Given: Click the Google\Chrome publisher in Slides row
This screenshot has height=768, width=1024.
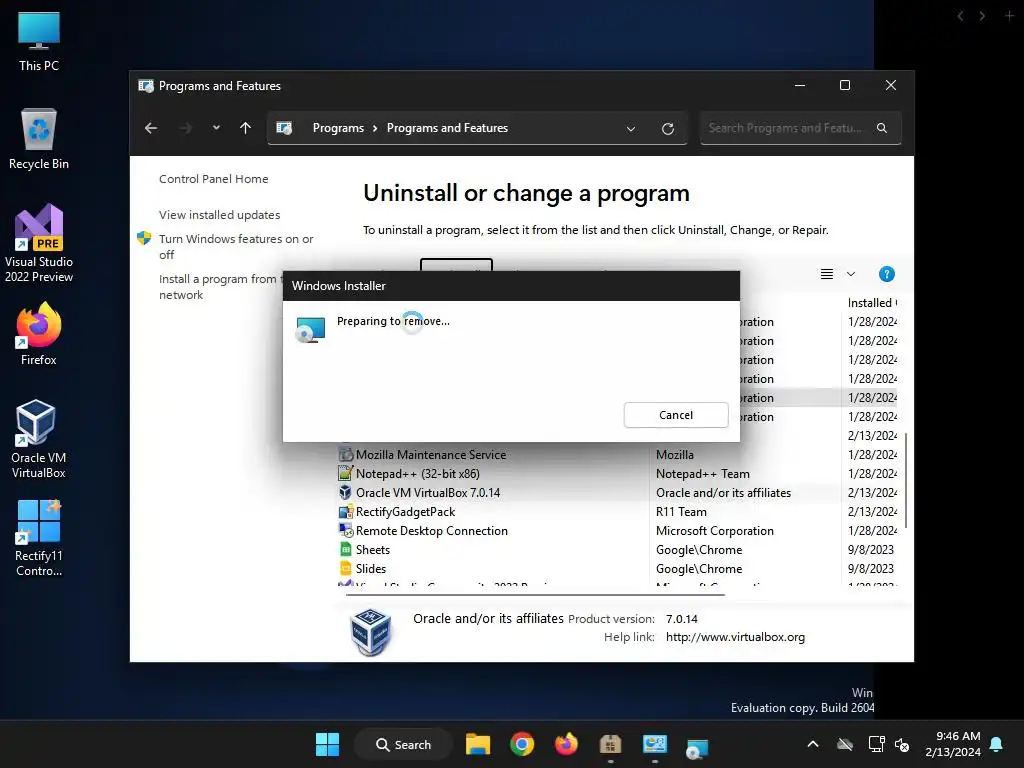Looking at the screenshot, I should [x=699, y=568].
